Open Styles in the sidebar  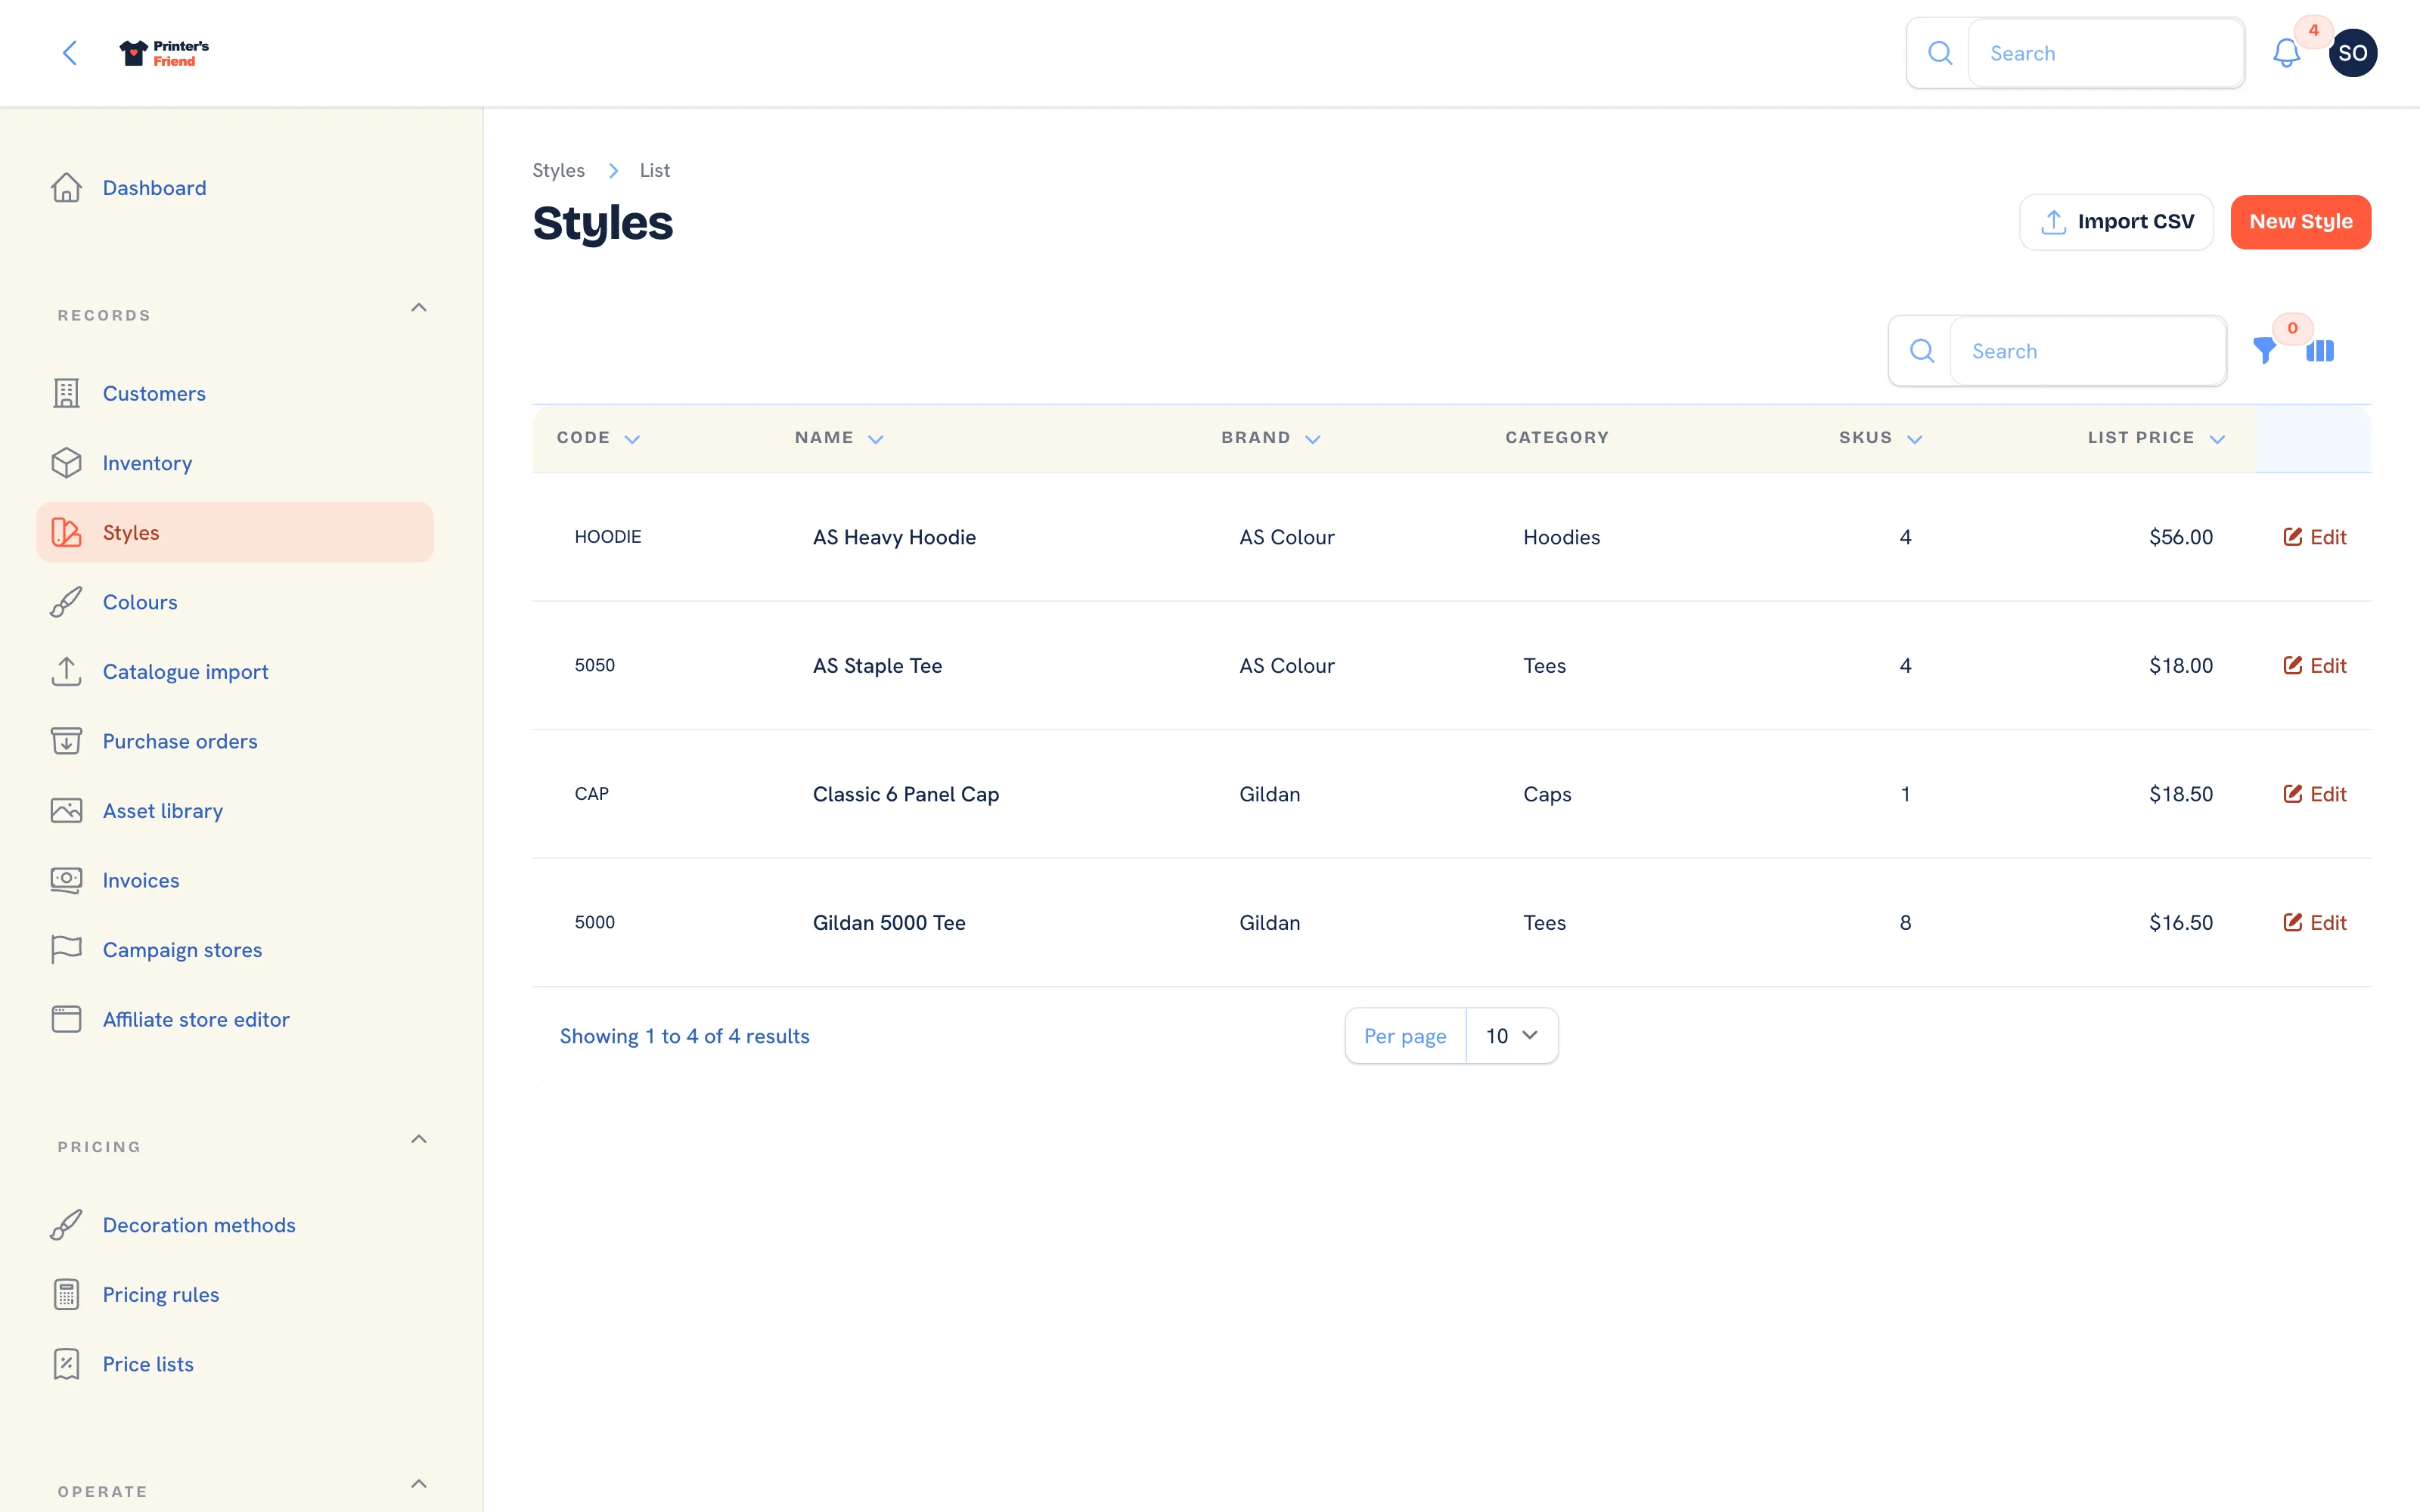pyautogui.click(x=235, y=533)
